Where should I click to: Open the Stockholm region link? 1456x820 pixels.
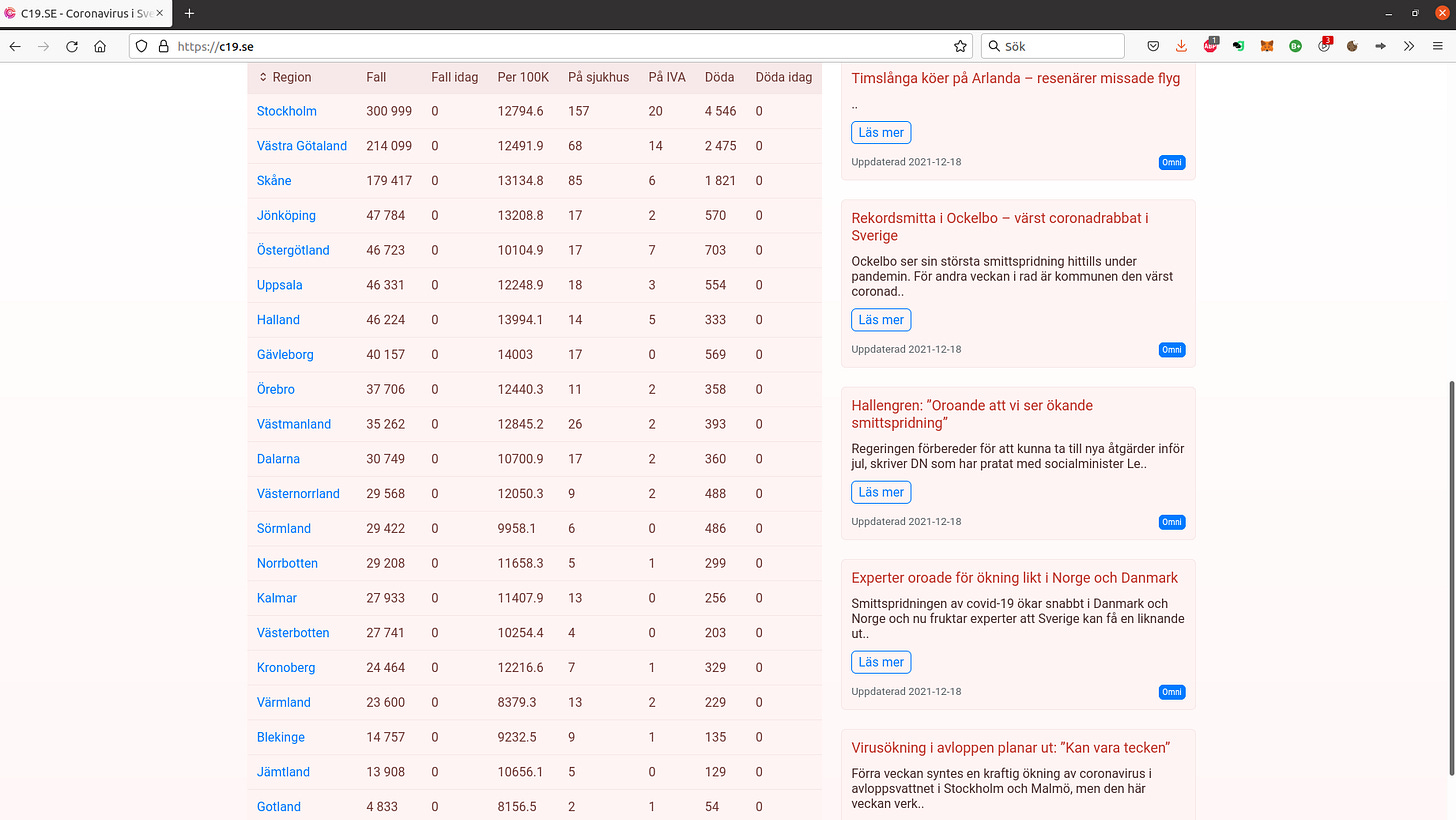(287, 111)
